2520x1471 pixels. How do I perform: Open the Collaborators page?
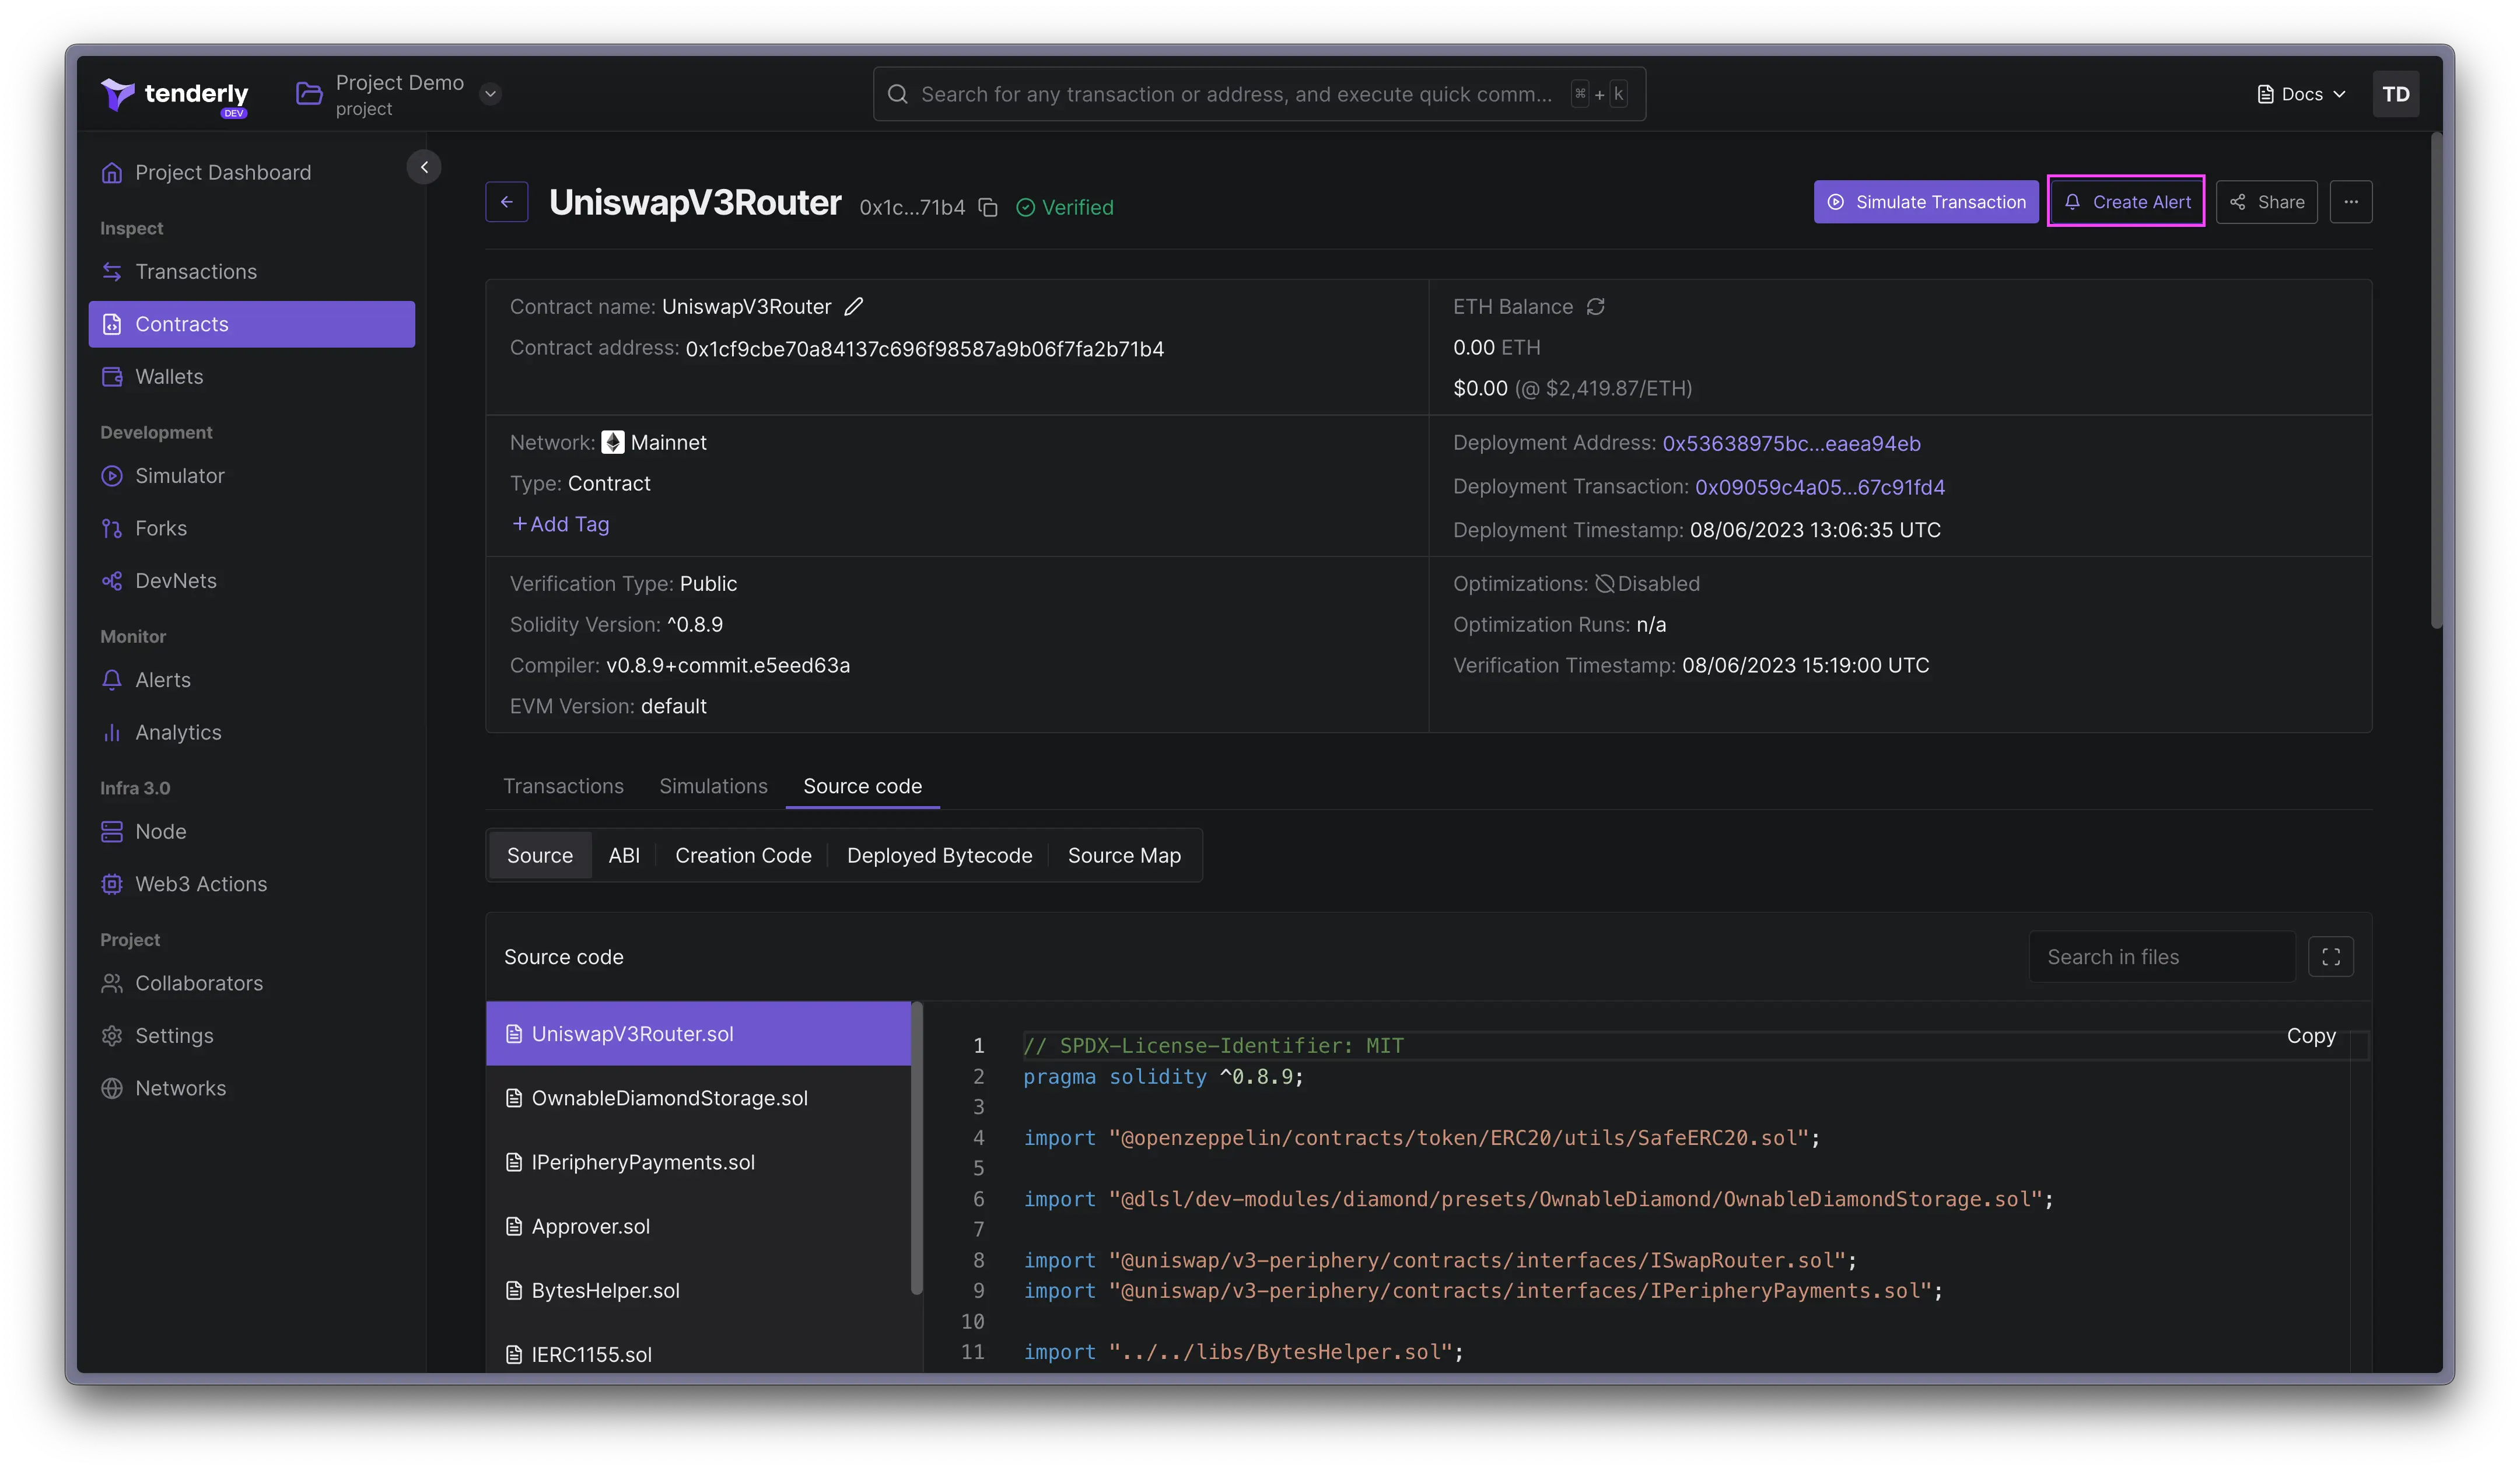tap(252, 983)
